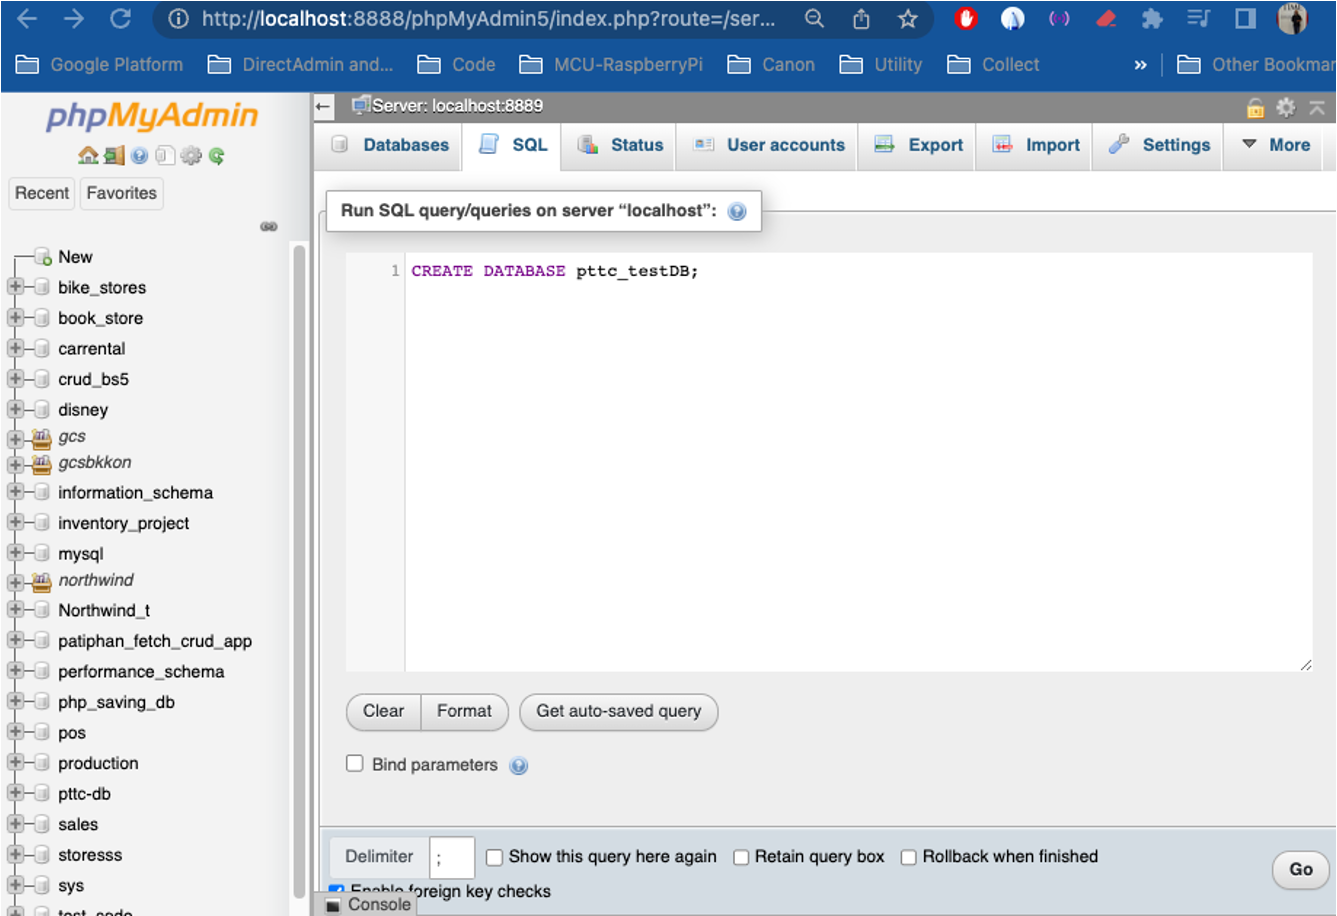Viewport: 1337px width, 916px height.
Task: Tick the Retain query box checkbox
Action: pyautogui.click(x=741, y=857)
